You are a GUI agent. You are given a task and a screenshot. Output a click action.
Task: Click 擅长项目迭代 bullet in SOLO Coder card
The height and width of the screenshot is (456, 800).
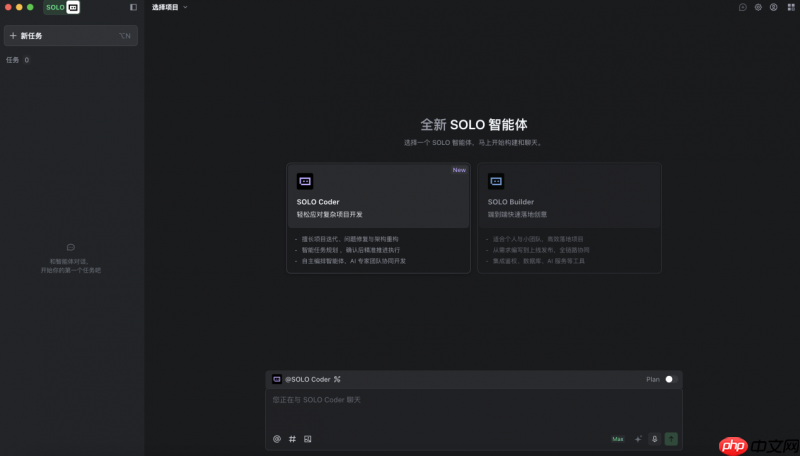coord(350,239)
